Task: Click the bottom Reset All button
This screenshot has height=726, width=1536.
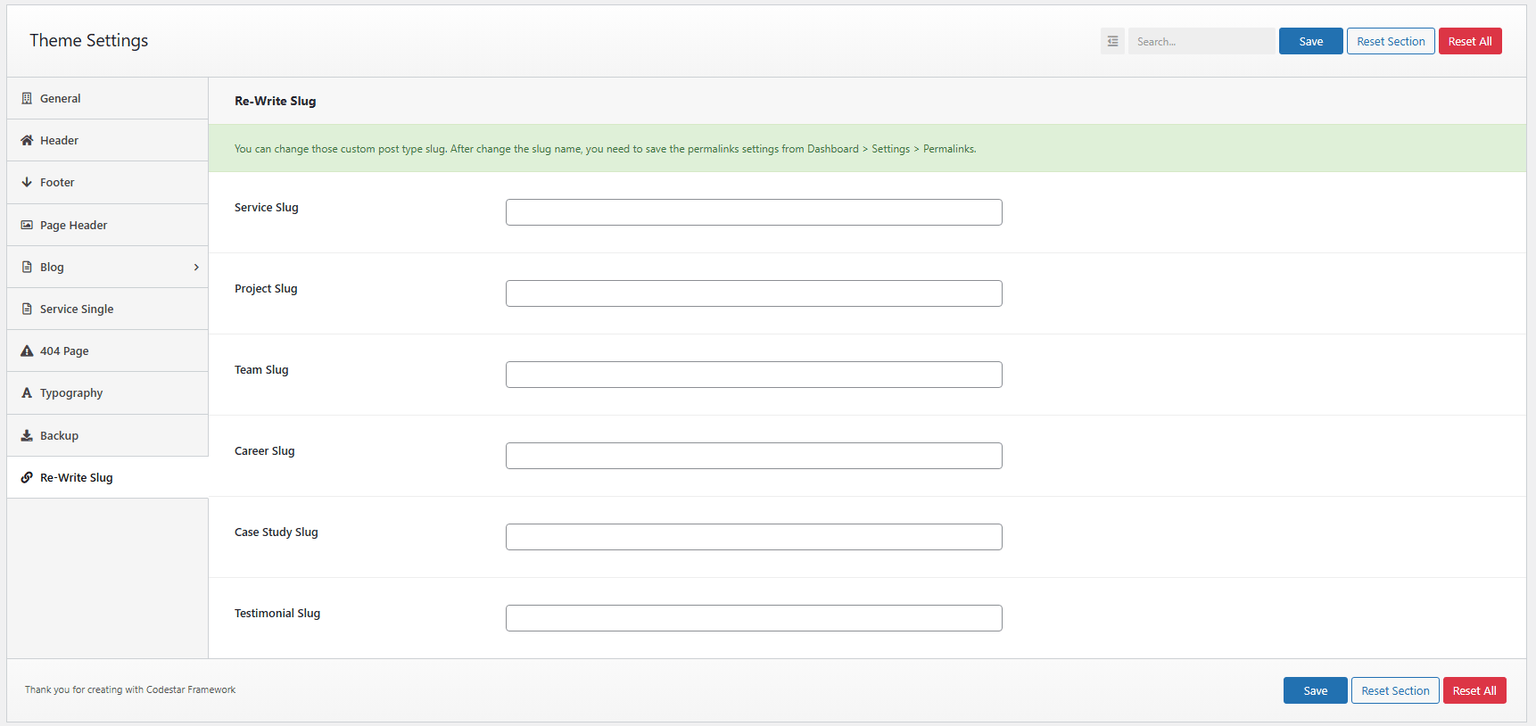Action: pos(1474,691)
